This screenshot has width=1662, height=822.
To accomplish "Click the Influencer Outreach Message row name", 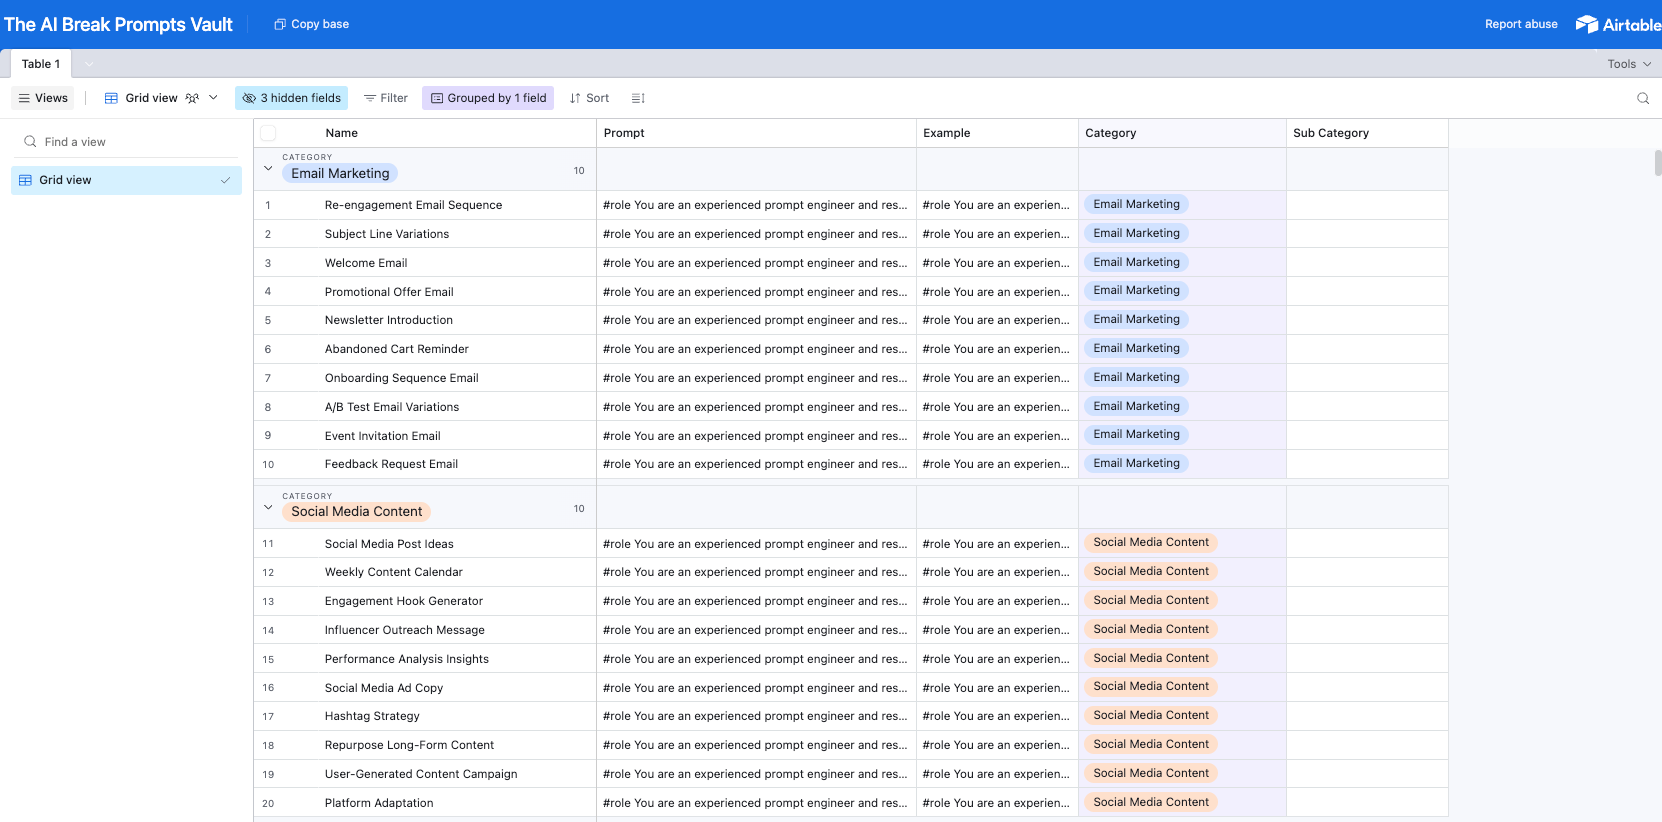I will (405, 630).
